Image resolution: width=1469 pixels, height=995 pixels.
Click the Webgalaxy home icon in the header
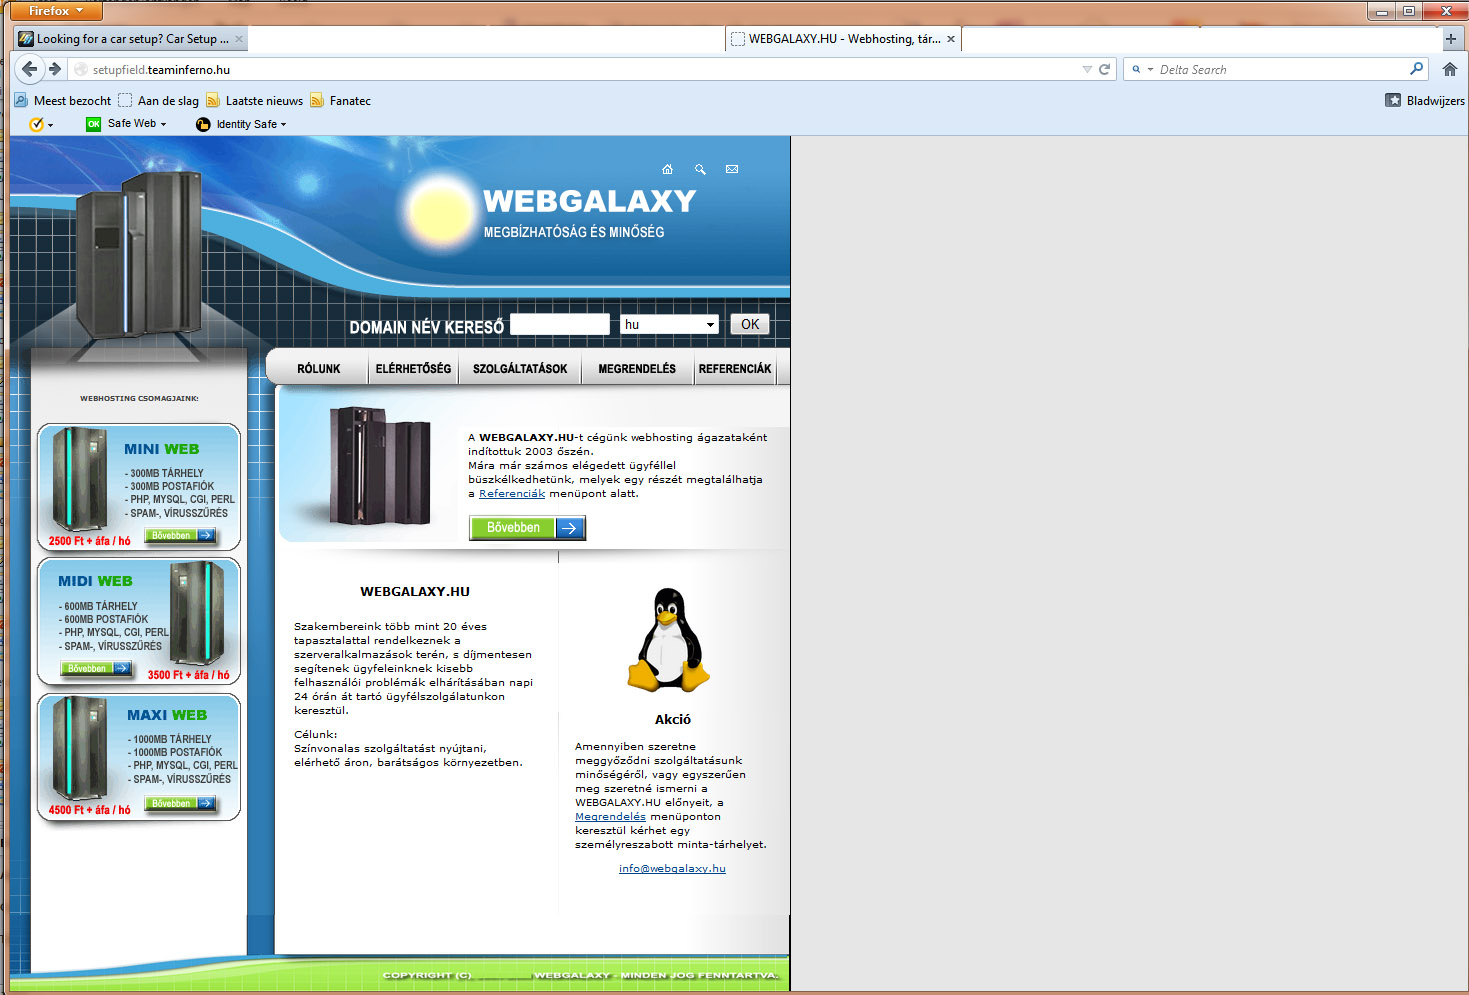[x=668, y=169]
